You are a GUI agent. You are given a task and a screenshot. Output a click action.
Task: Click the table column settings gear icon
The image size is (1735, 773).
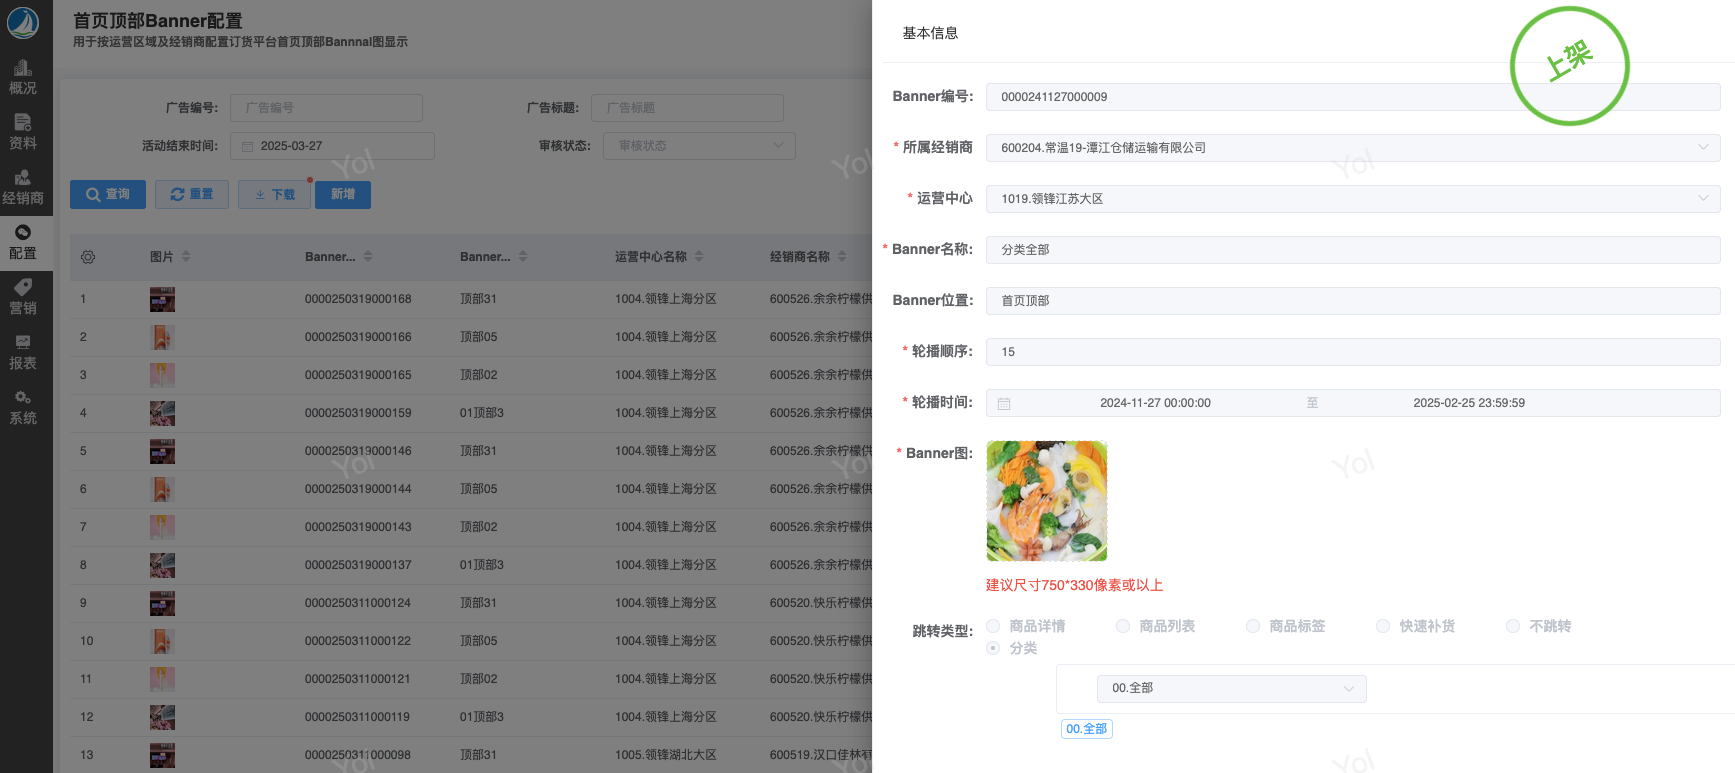(88, 257)
